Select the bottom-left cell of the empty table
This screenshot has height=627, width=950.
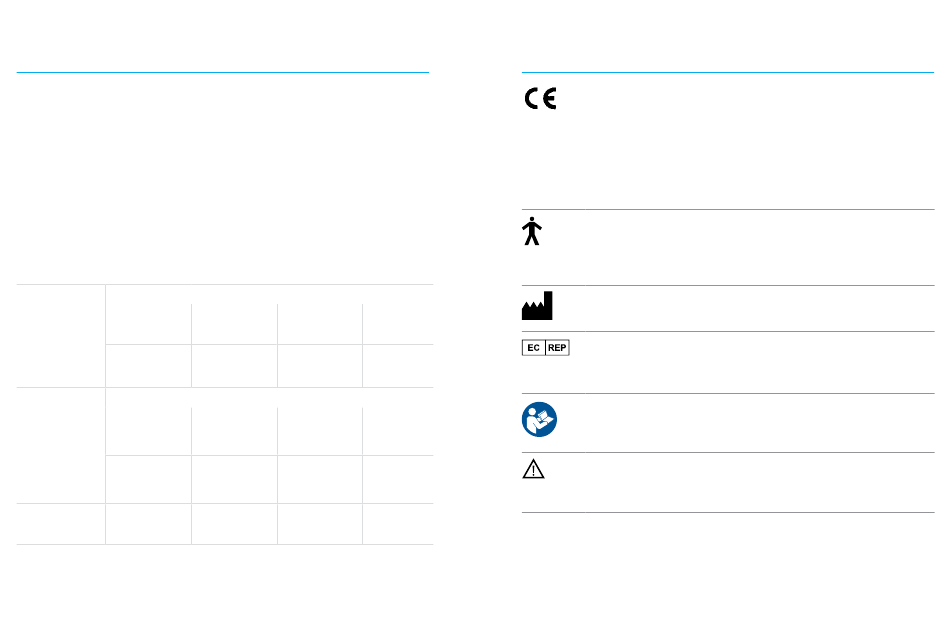point(61,524)
